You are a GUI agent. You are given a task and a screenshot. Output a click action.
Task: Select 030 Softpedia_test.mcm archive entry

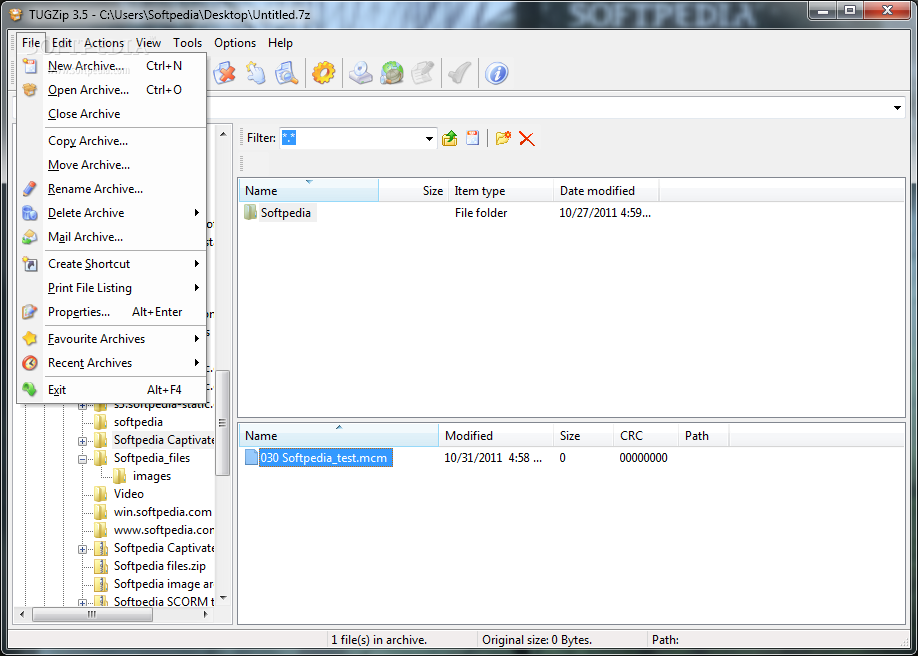(326, 457)
